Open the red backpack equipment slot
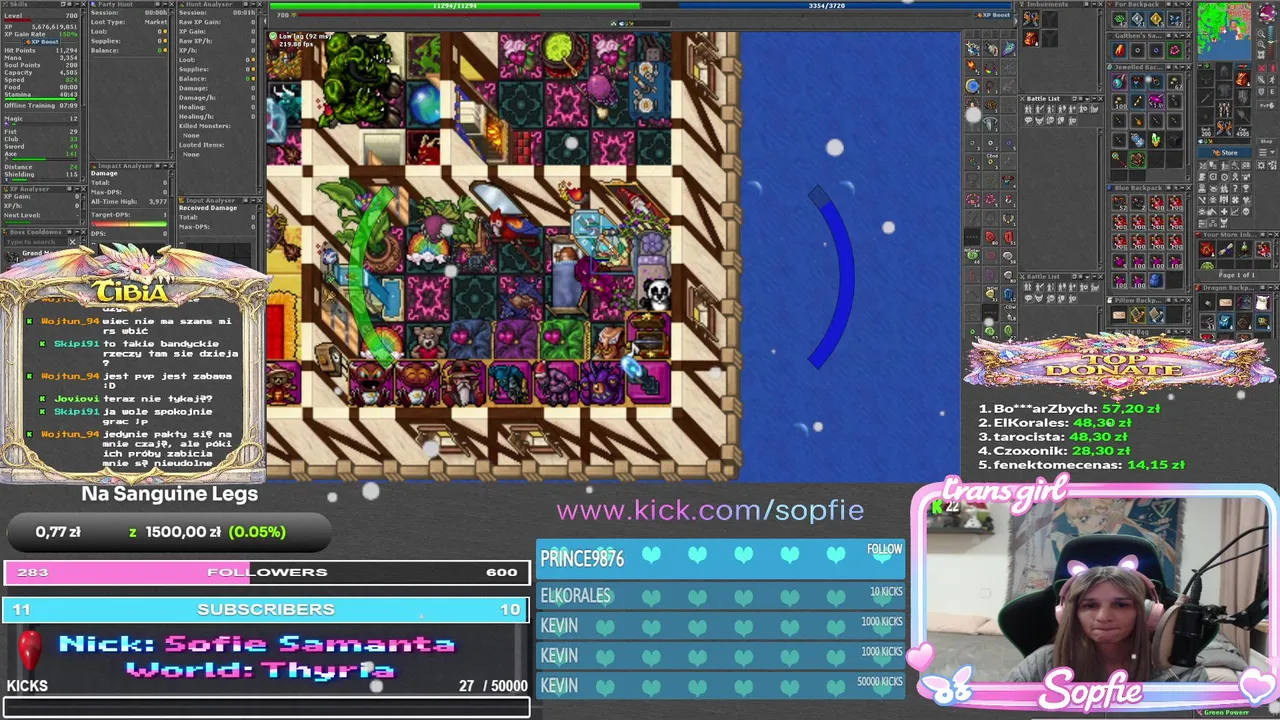This screenshot has width=1280, height=720. tap(1242, 79)
